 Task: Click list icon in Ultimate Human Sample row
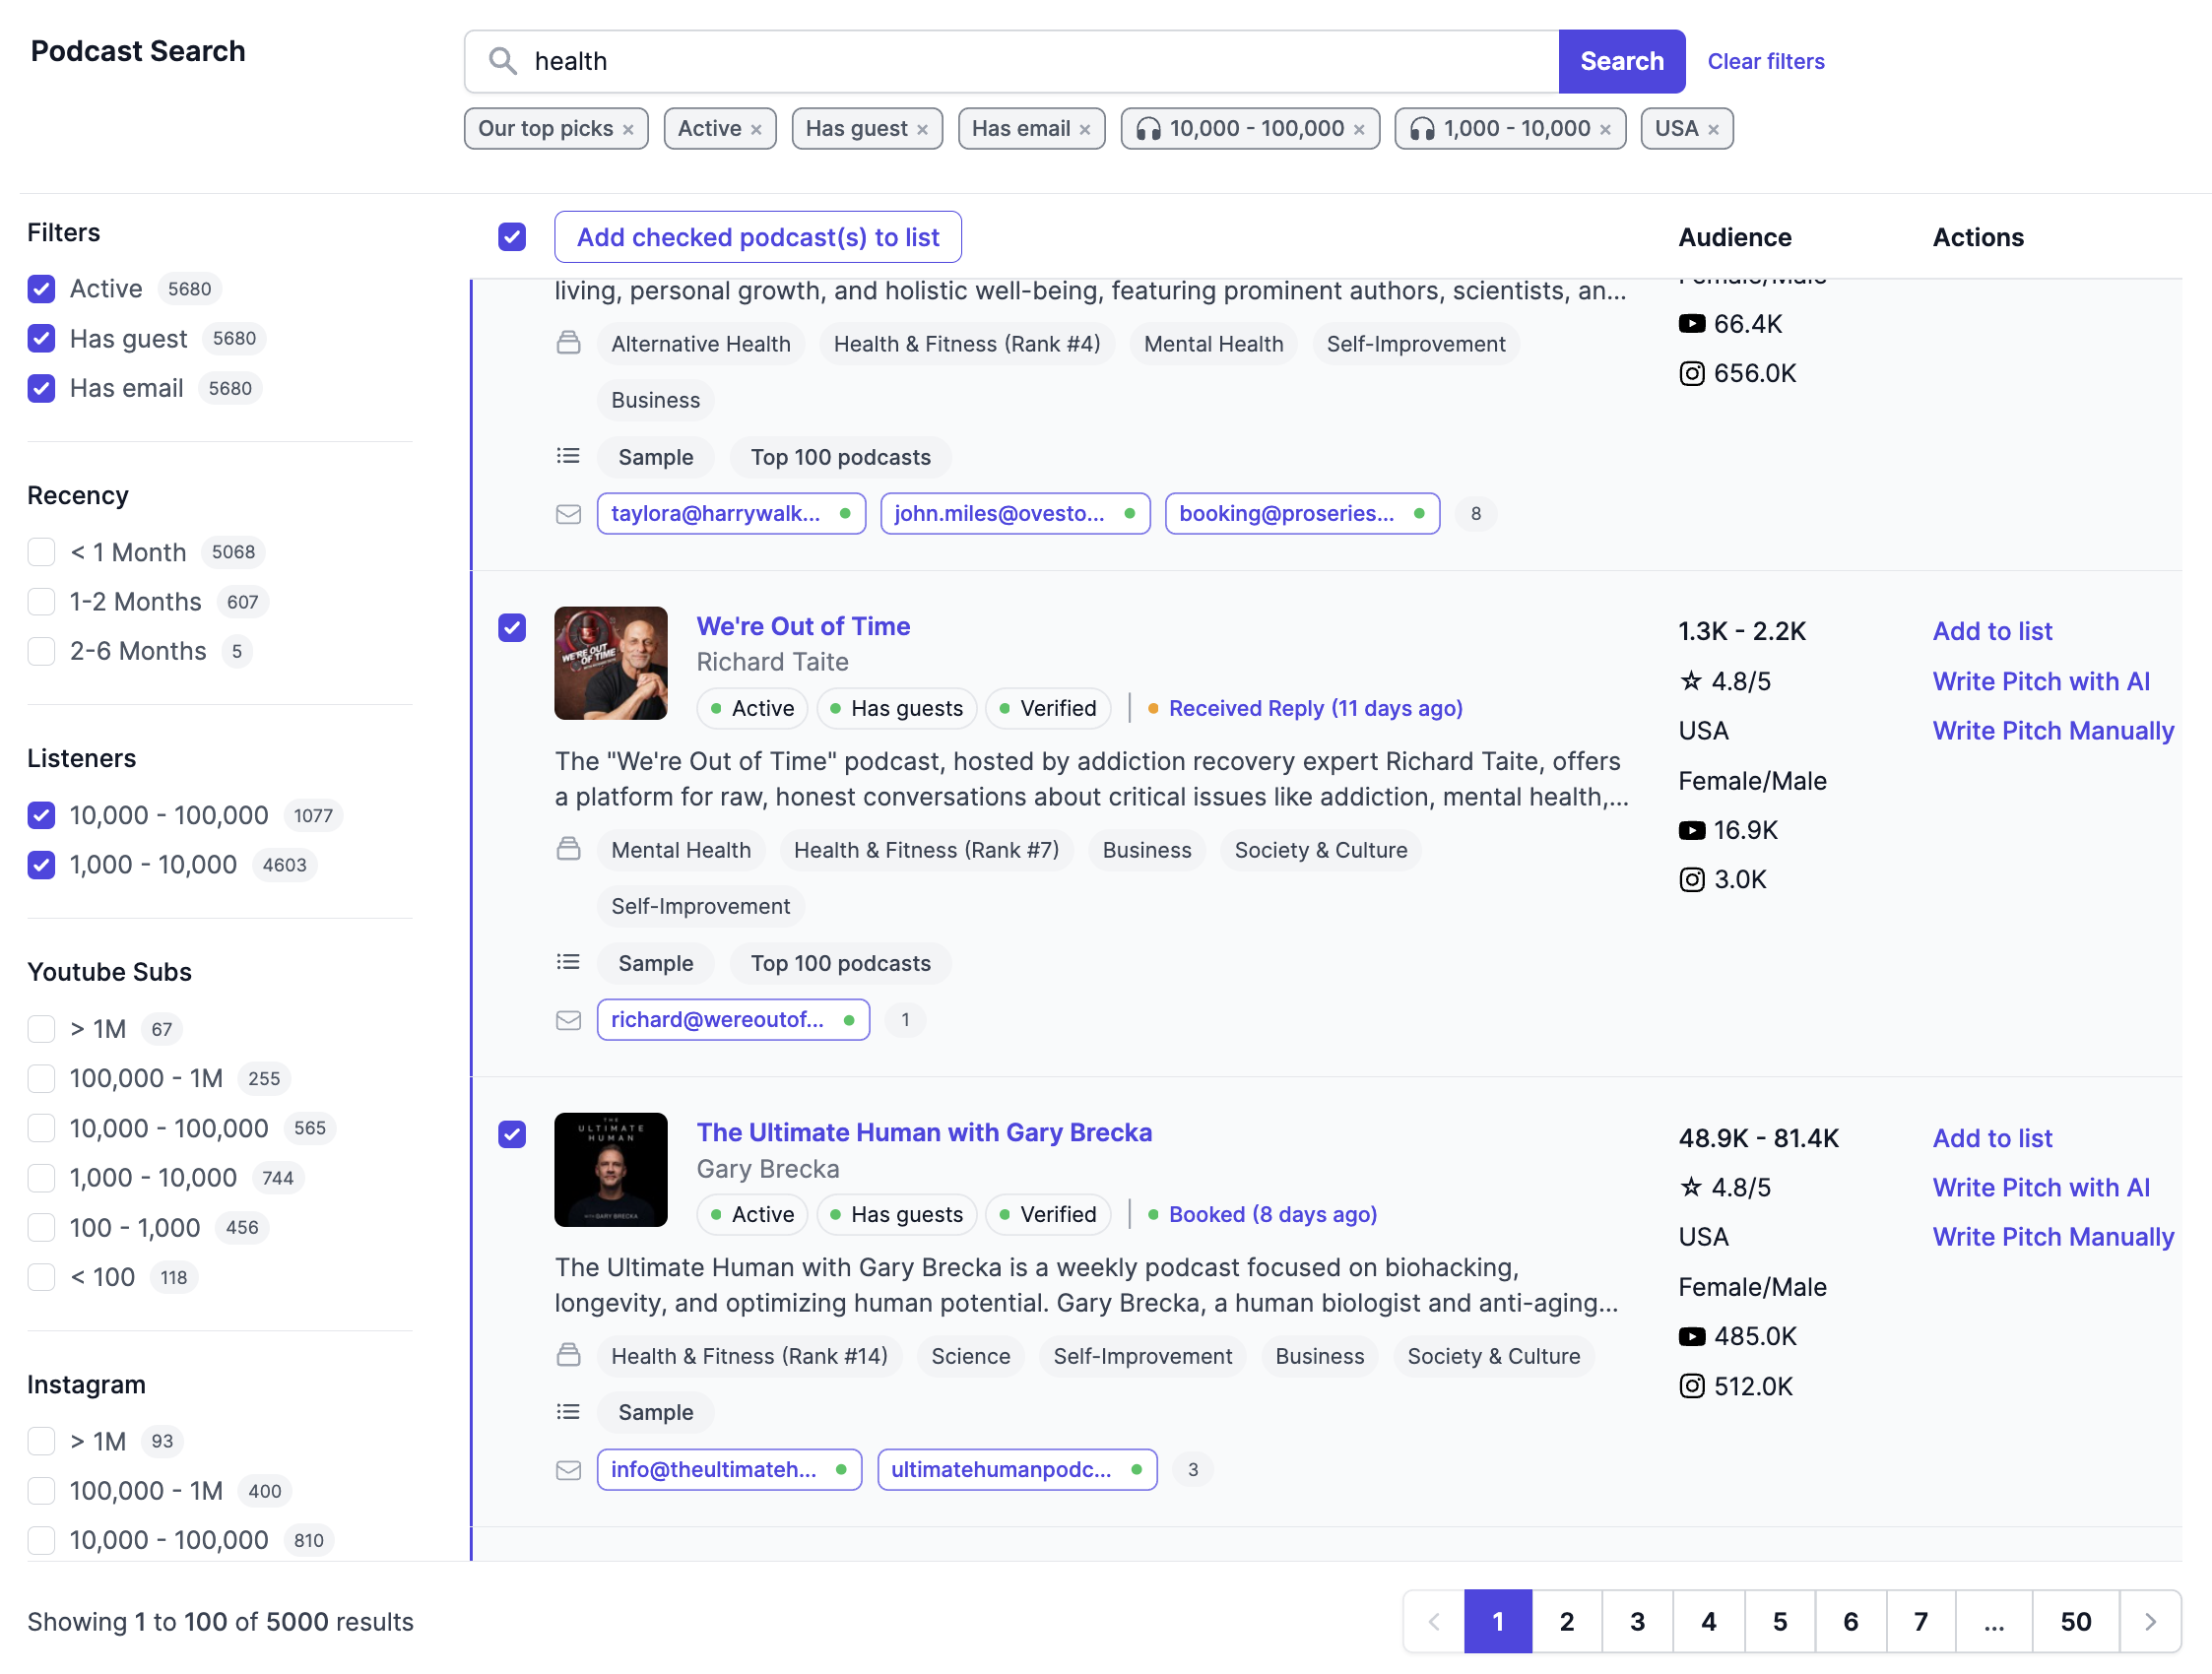tap(568, 1412)
